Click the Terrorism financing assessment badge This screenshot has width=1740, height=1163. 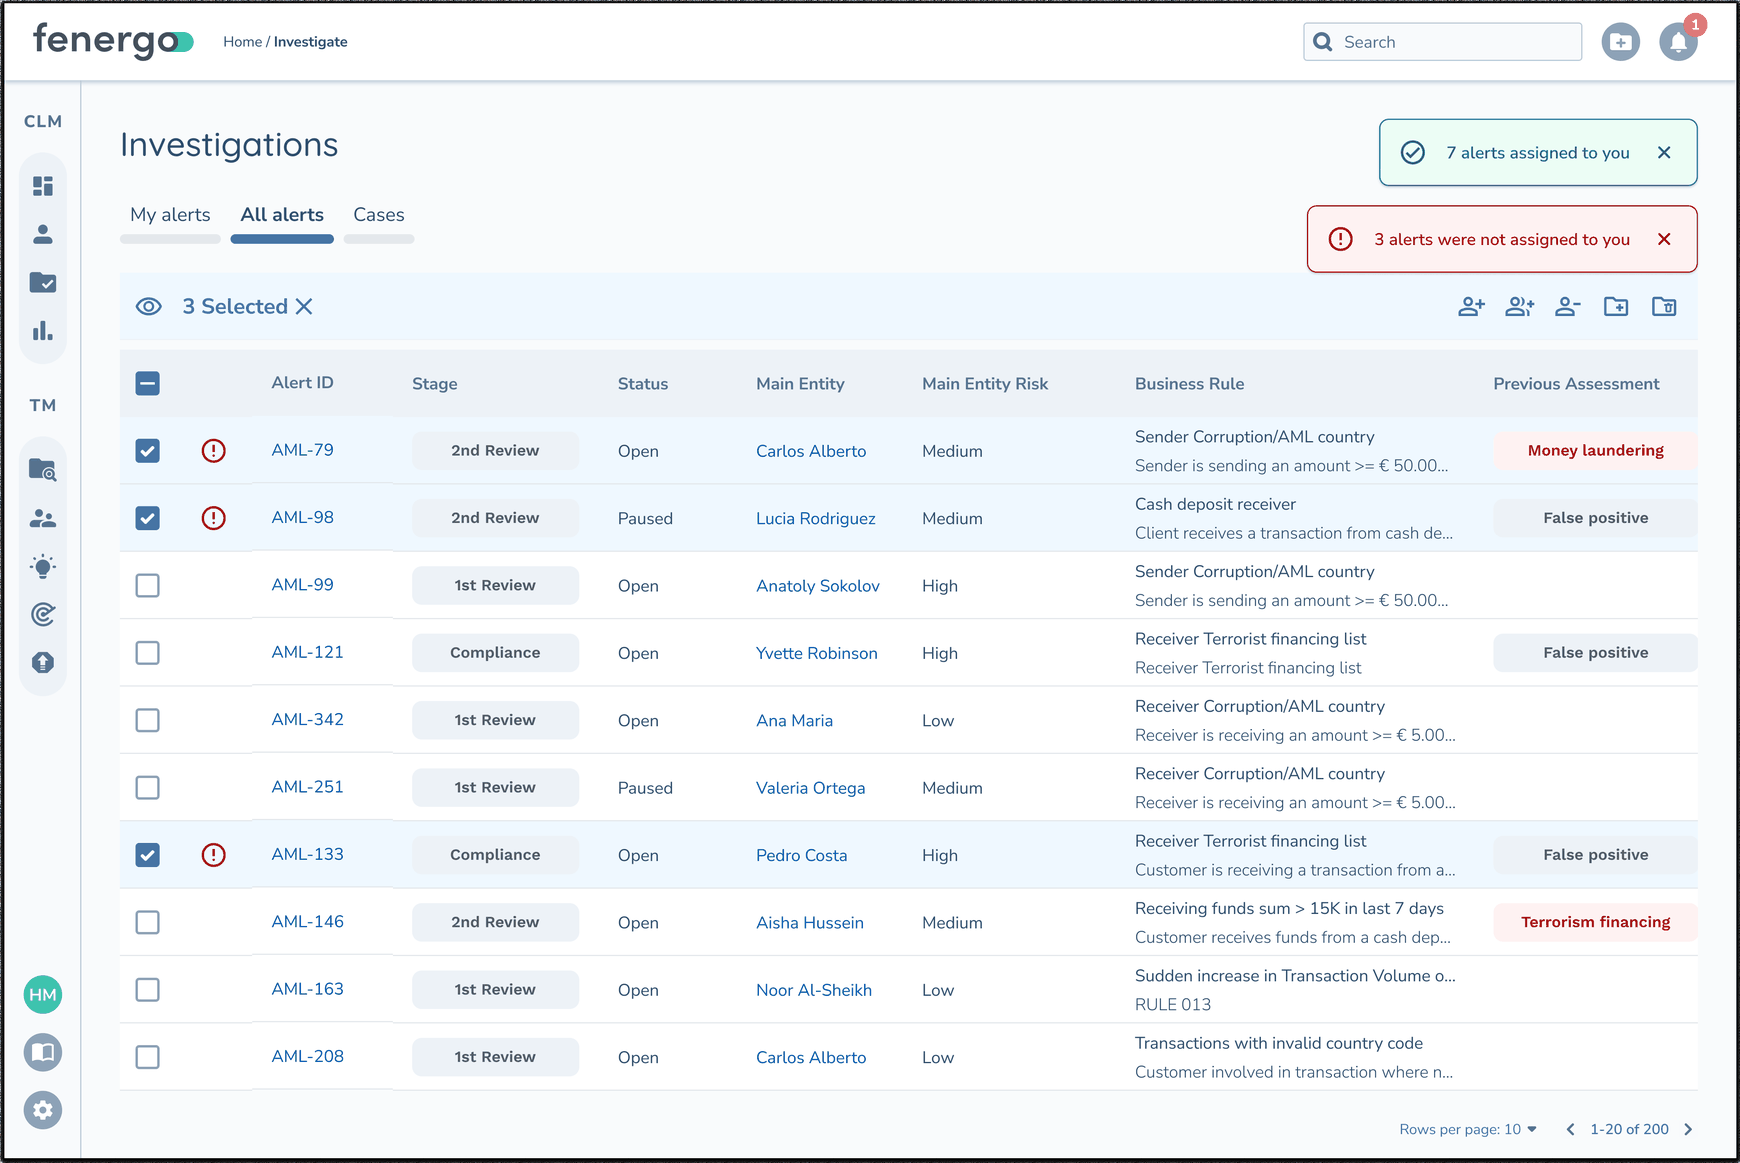[x=1596, y=922]
